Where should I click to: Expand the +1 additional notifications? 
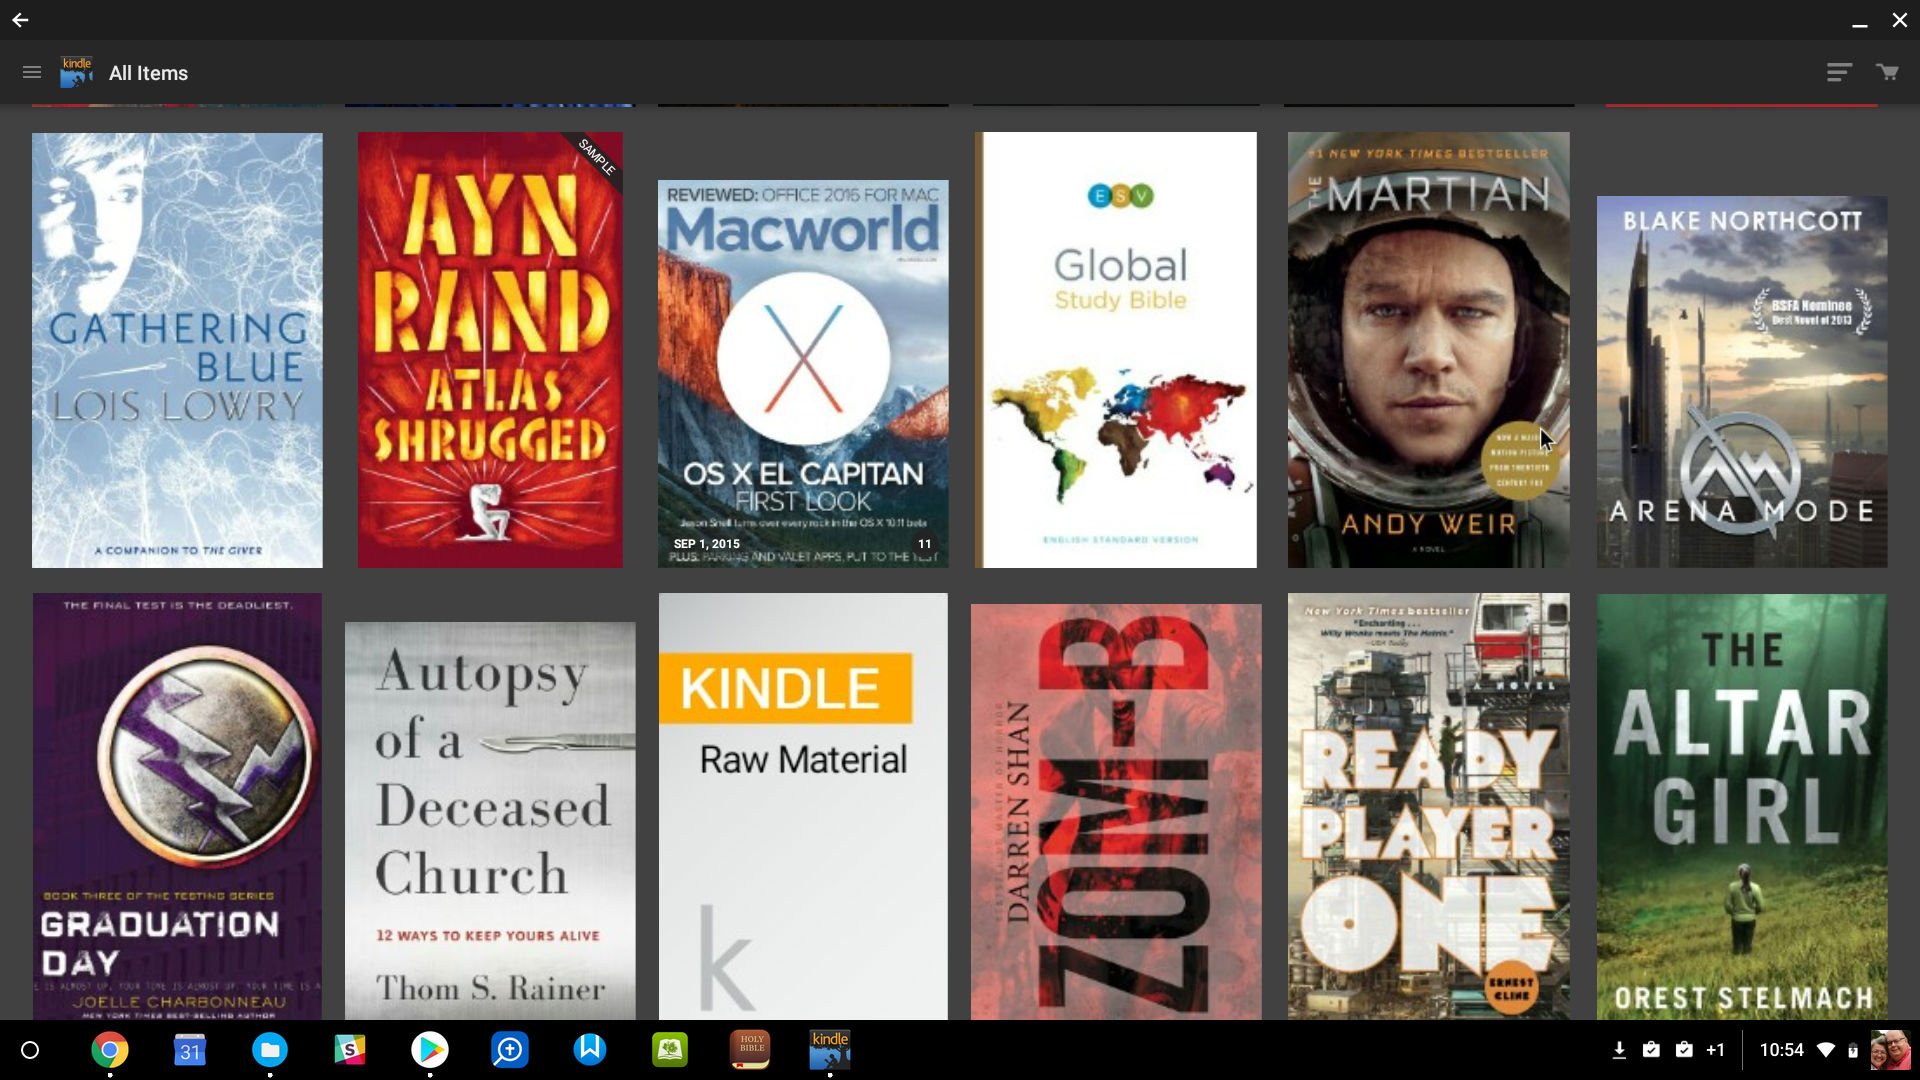1716,1050
